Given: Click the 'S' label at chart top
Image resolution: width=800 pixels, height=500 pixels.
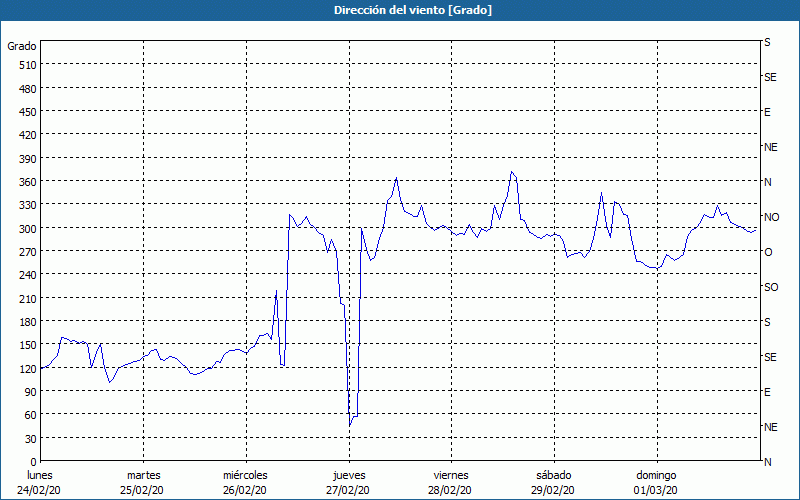Looking at the screenshot, I should pos(767,42).
